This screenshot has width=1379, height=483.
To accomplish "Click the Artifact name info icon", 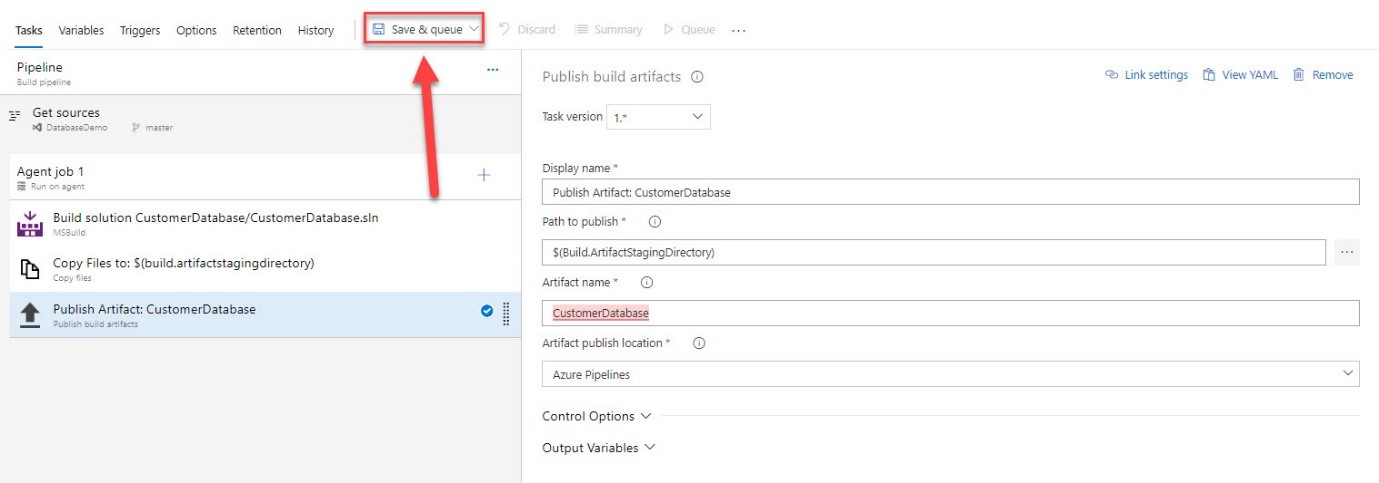I will click(646, 283).
